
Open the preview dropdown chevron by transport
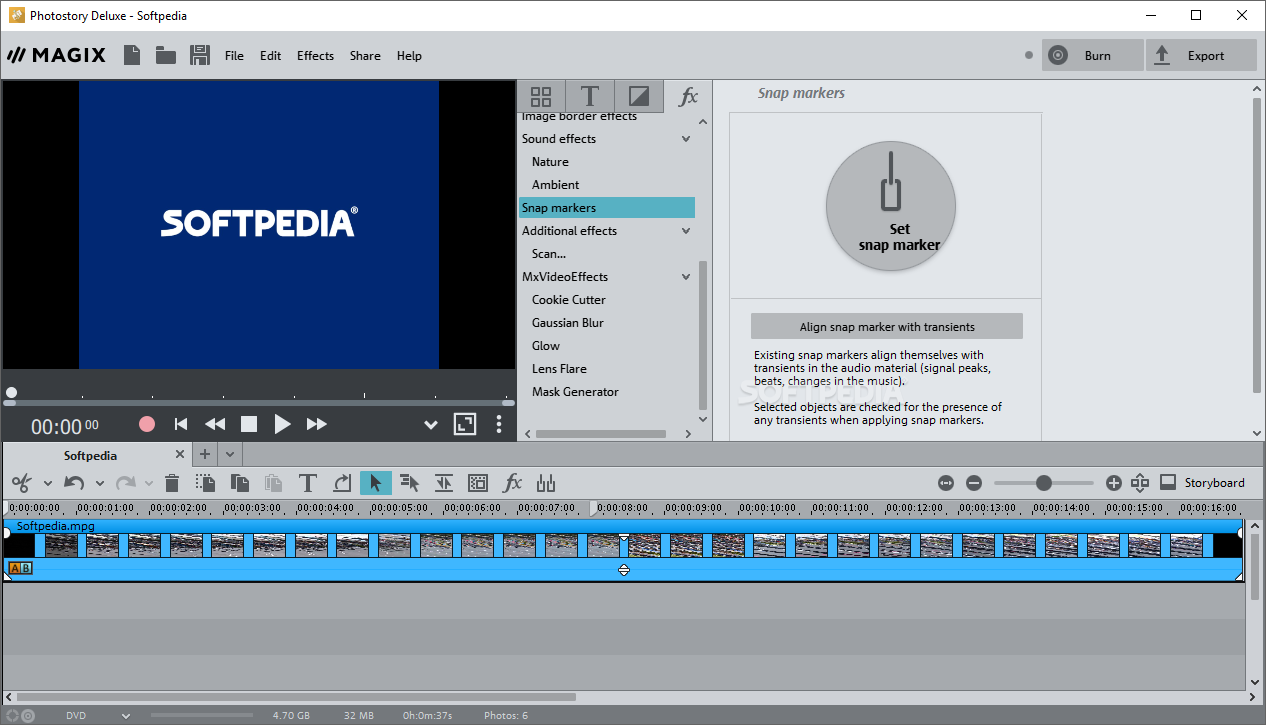[431, 424]
